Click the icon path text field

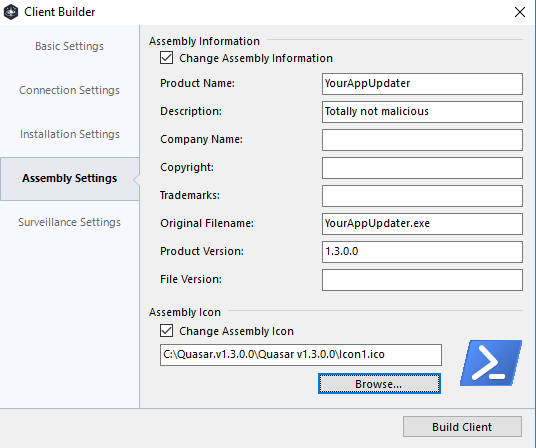click(x=301, y=355)
